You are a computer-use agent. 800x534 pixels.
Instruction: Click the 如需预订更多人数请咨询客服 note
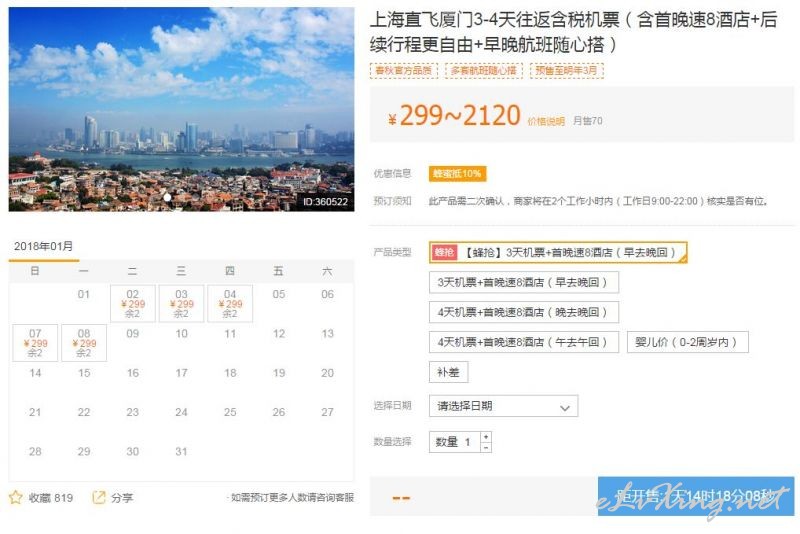pos(291,497)
